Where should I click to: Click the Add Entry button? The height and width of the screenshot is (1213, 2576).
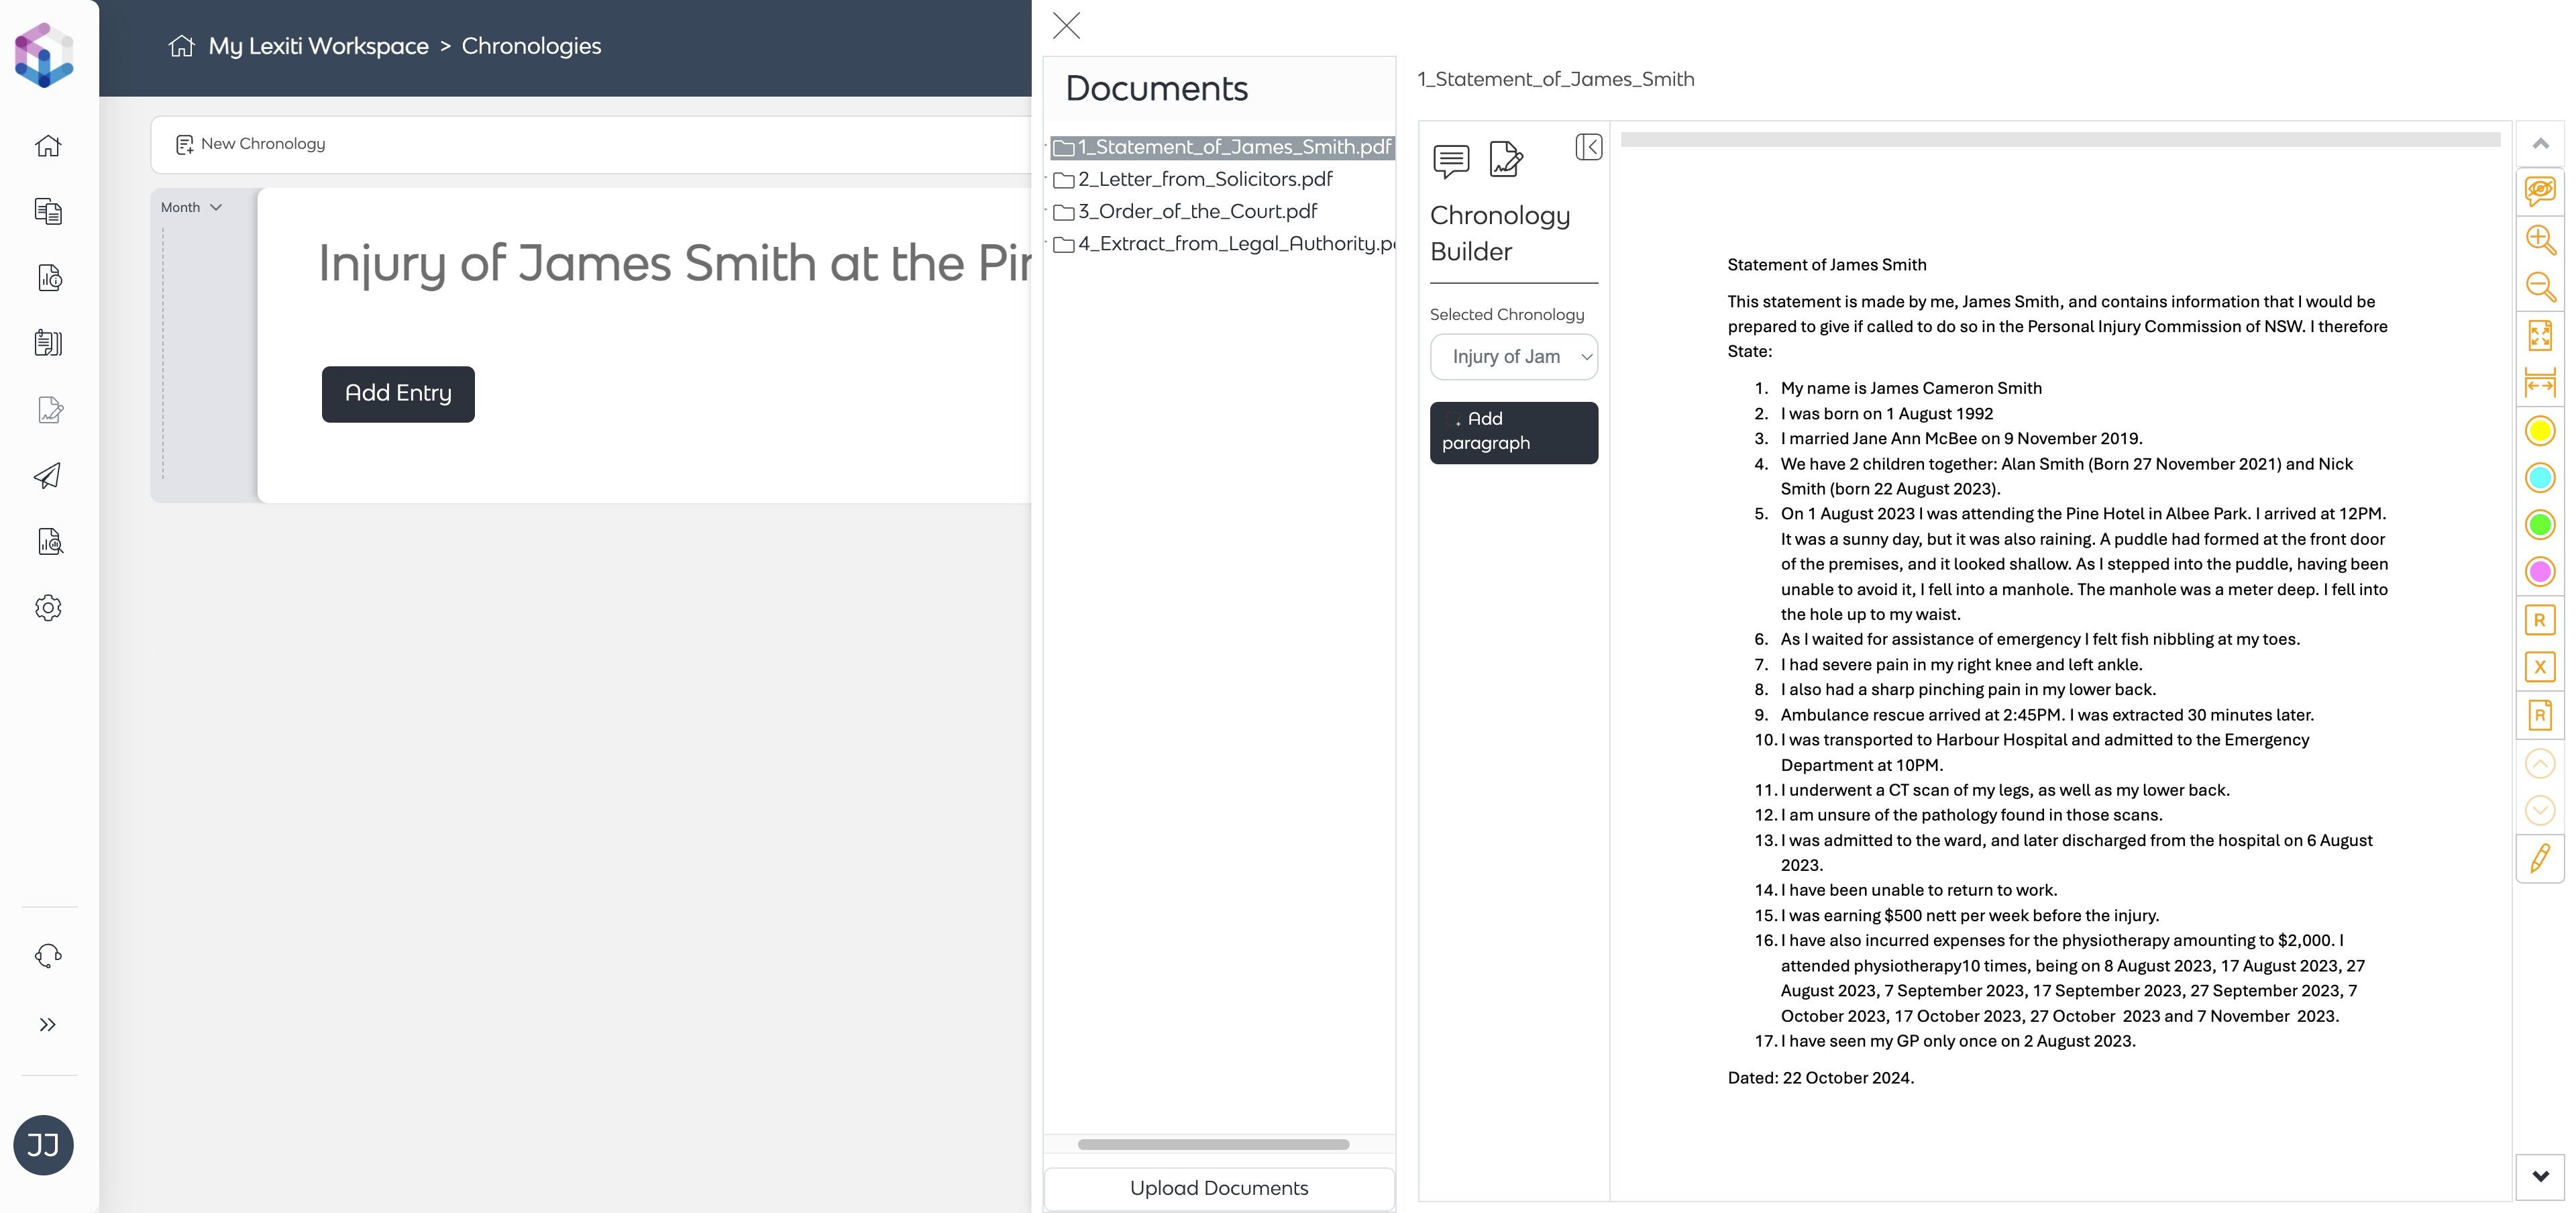click(x=398, y=394)
